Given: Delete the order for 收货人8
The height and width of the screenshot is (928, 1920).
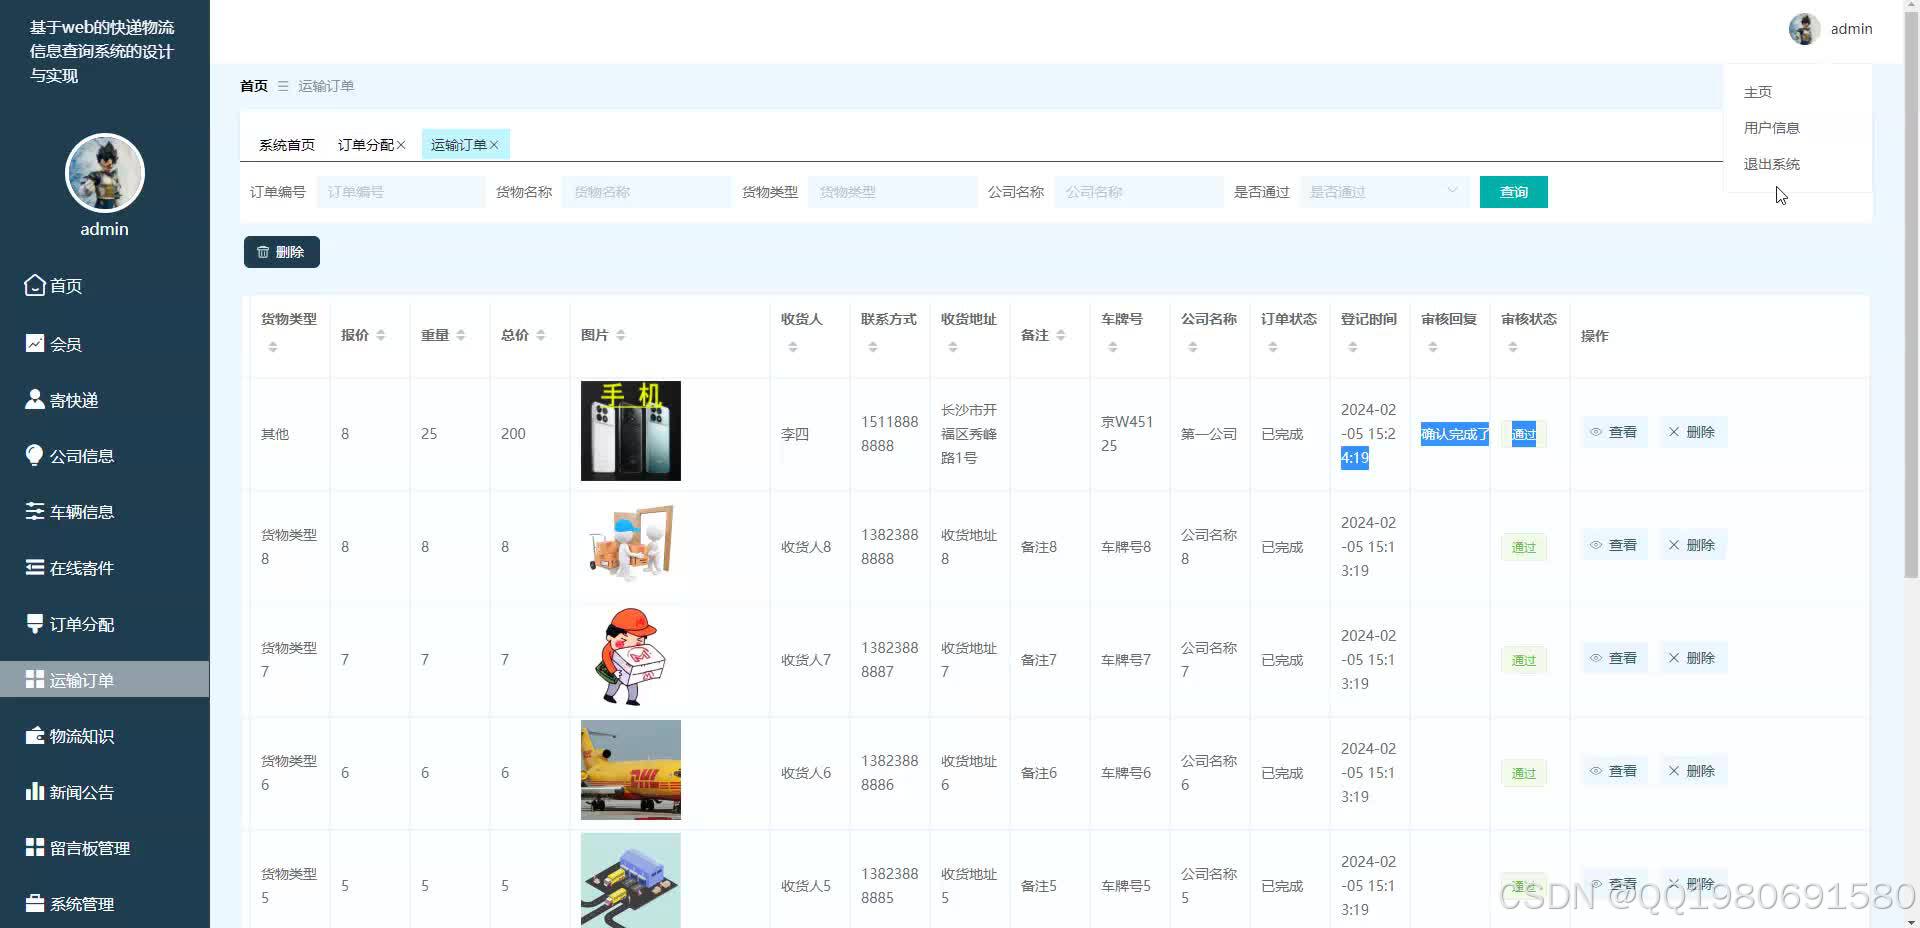Looking at the screenshot, I should tap(1692, 545).
